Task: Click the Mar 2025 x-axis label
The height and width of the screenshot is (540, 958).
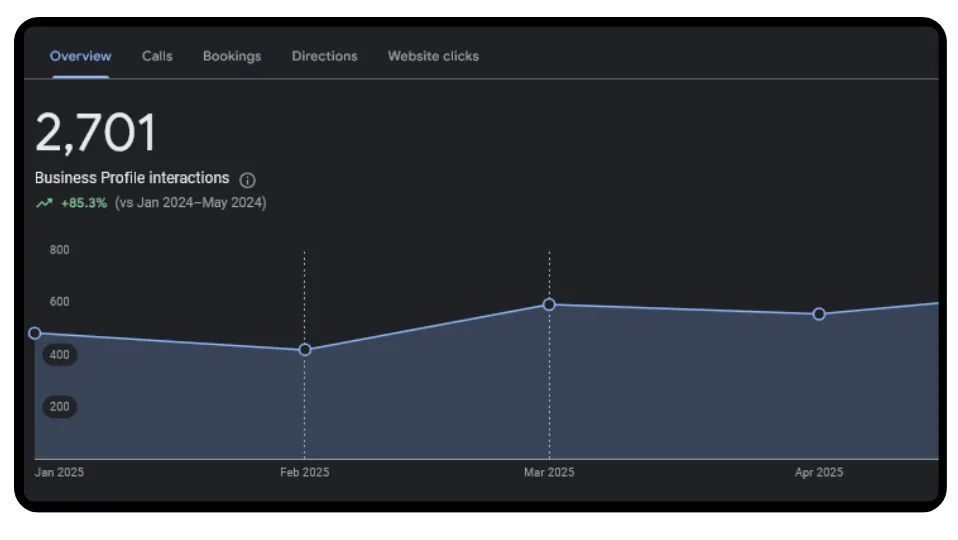Action: [549, 472]
